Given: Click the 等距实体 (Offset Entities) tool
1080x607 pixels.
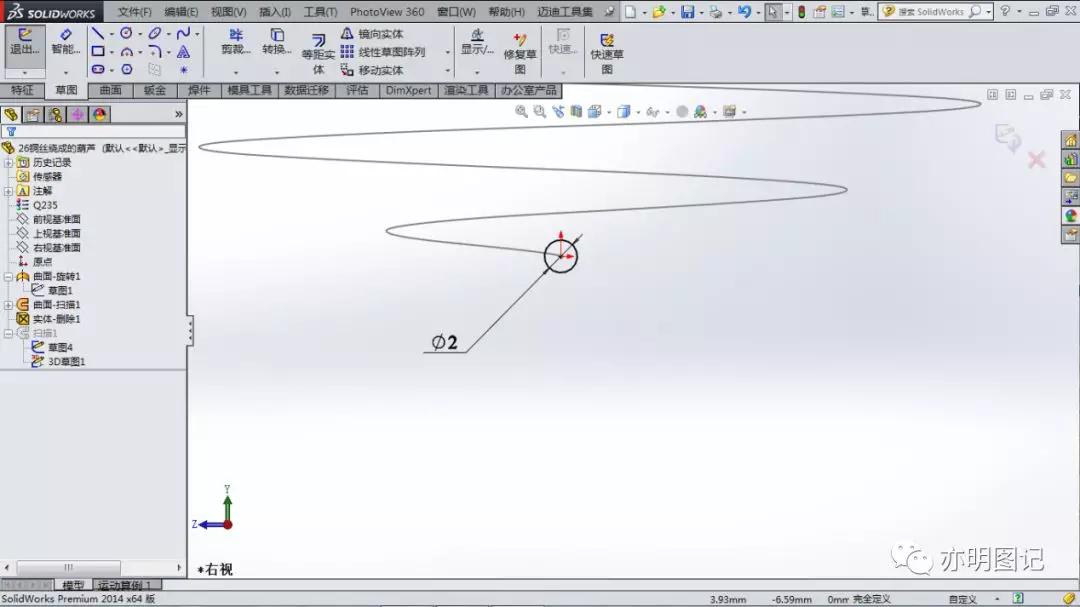Looking at the screenshot, I should click(x=318, y=54).
